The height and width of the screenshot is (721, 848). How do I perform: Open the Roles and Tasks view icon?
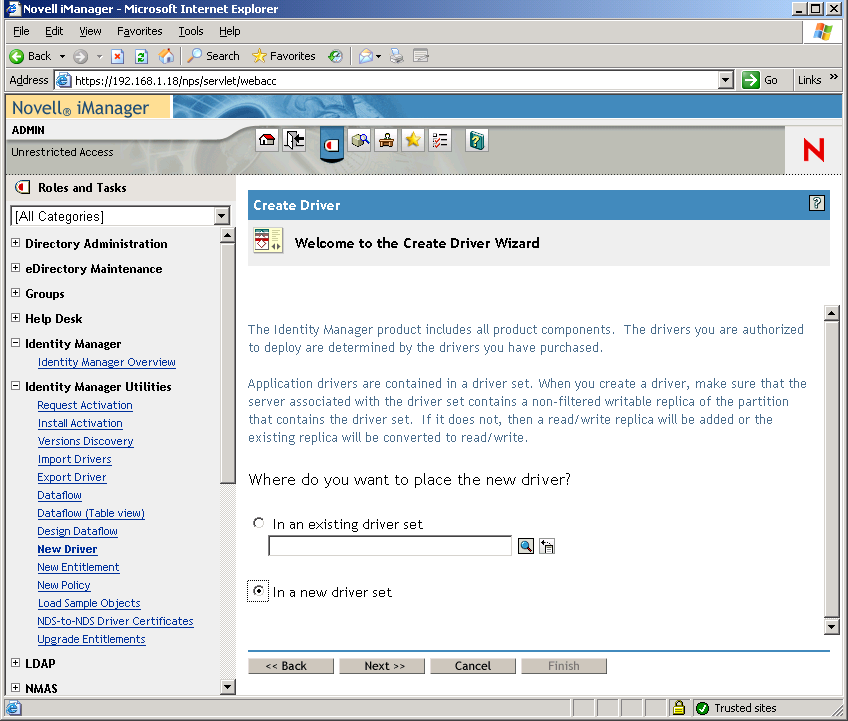331,143
